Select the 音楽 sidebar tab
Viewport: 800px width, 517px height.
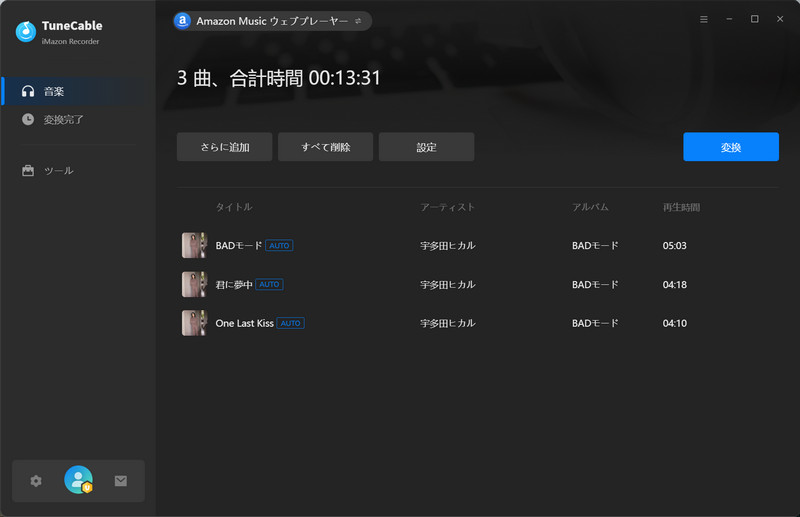click(78, 91)
